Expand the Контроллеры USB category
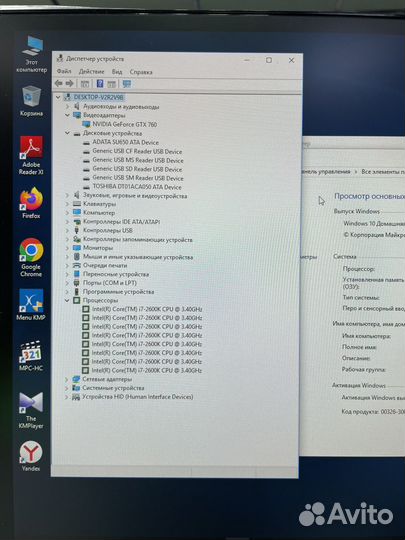The image size is (405, 540). pos(68,230)
